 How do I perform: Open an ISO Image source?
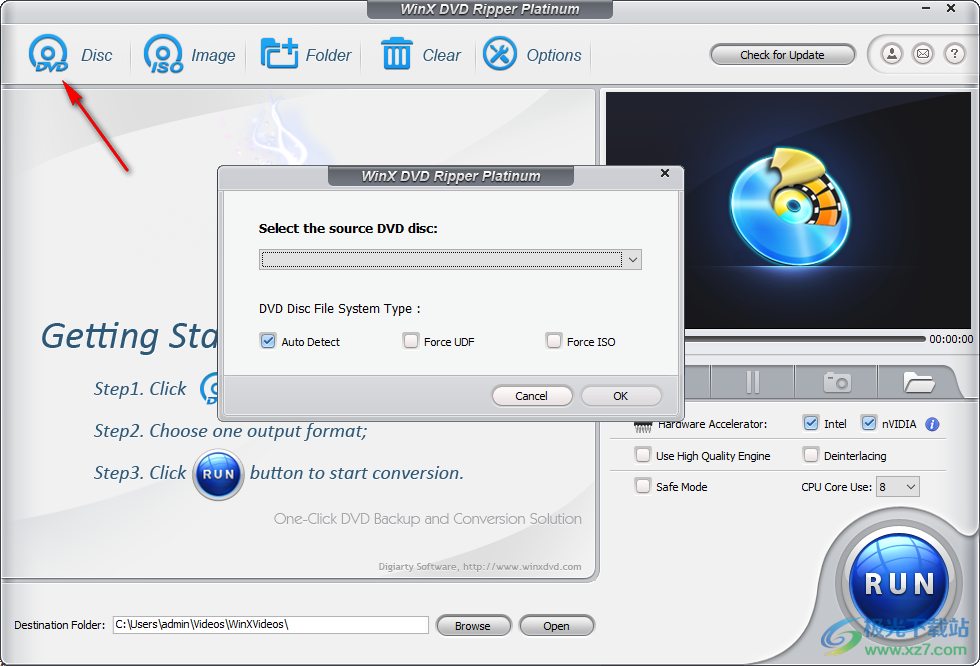(x=162, y=54)
